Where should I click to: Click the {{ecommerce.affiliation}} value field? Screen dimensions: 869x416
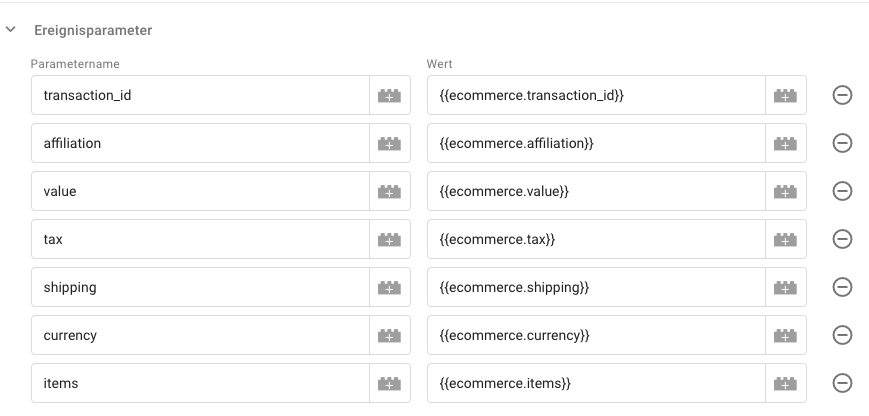[596, 143]
